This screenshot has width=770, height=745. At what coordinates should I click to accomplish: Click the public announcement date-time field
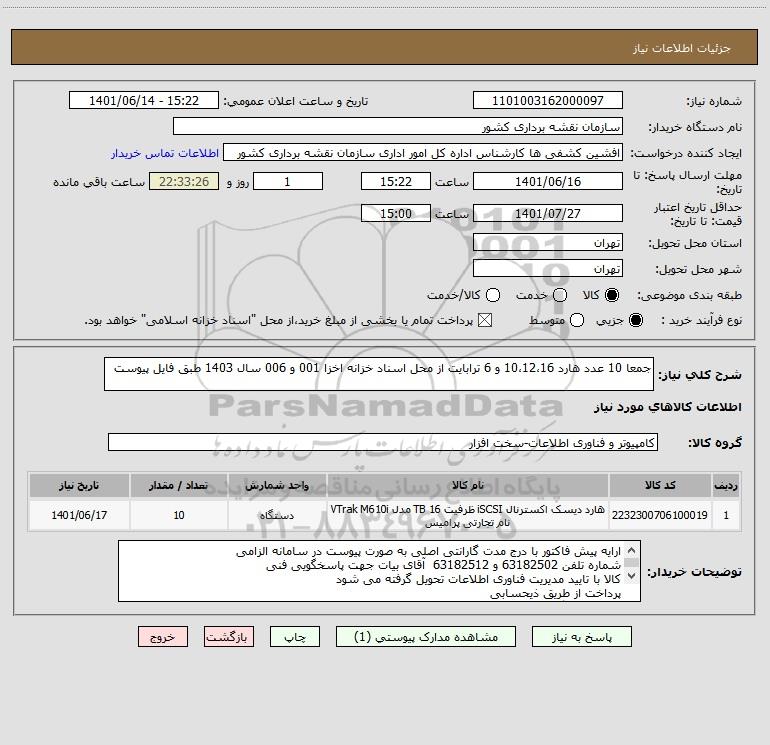[x=144, y=100]
